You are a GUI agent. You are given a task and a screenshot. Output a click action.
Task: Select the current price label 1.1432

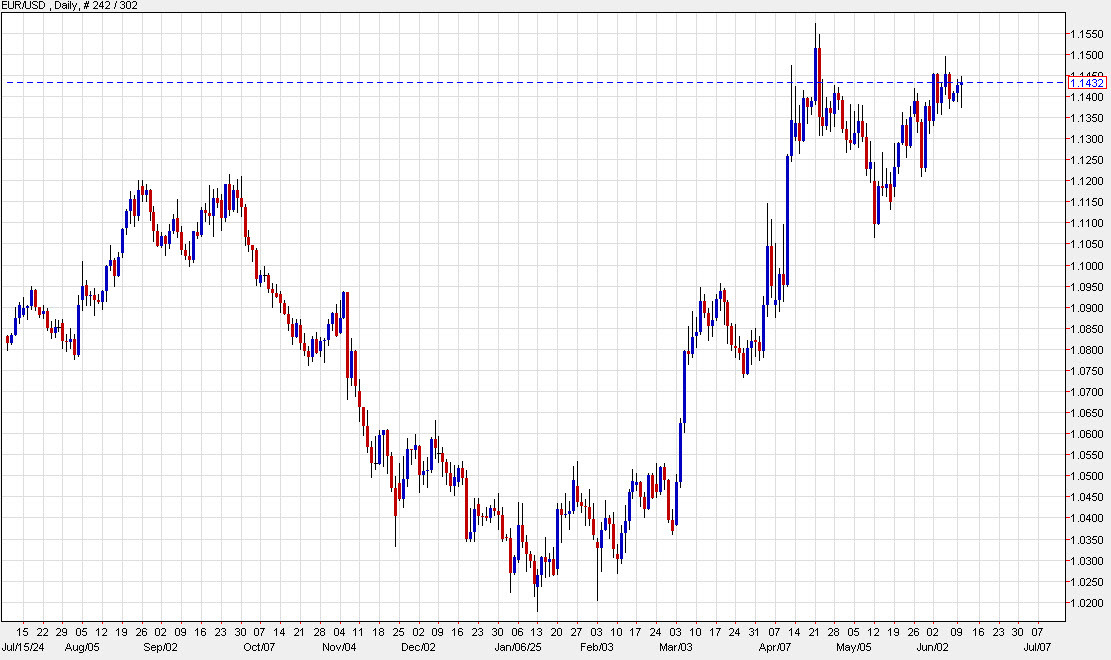point(1089,85)
